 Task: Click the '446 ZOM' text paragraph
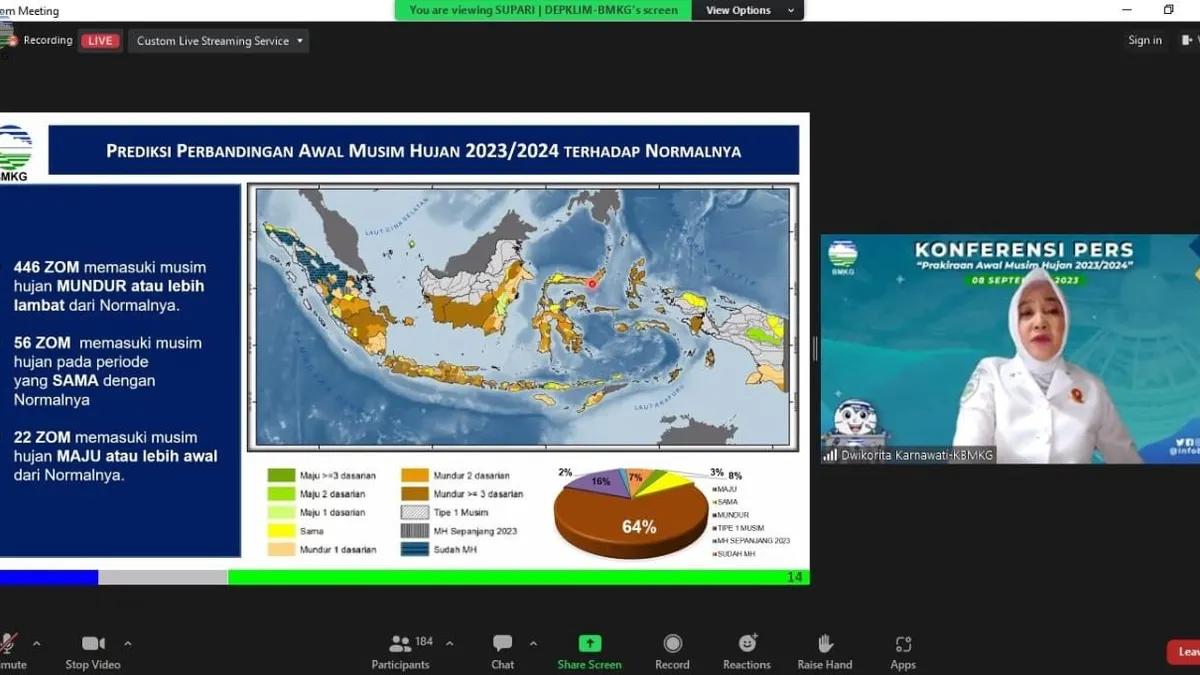[112, 286]
